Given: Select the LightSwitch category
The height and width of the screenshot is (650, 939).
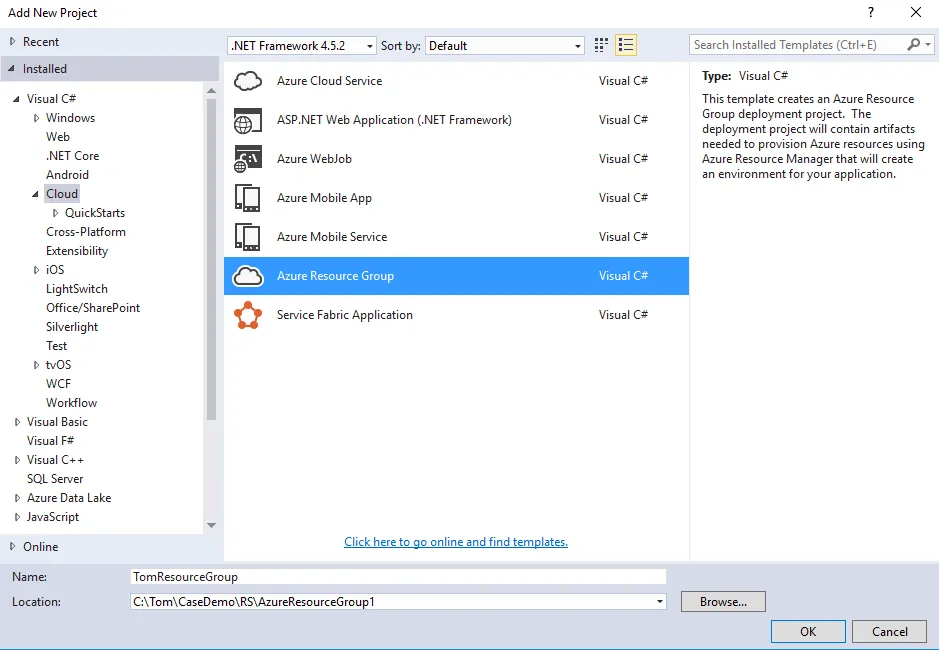Looking at the screenshot, I should (77, 289).
